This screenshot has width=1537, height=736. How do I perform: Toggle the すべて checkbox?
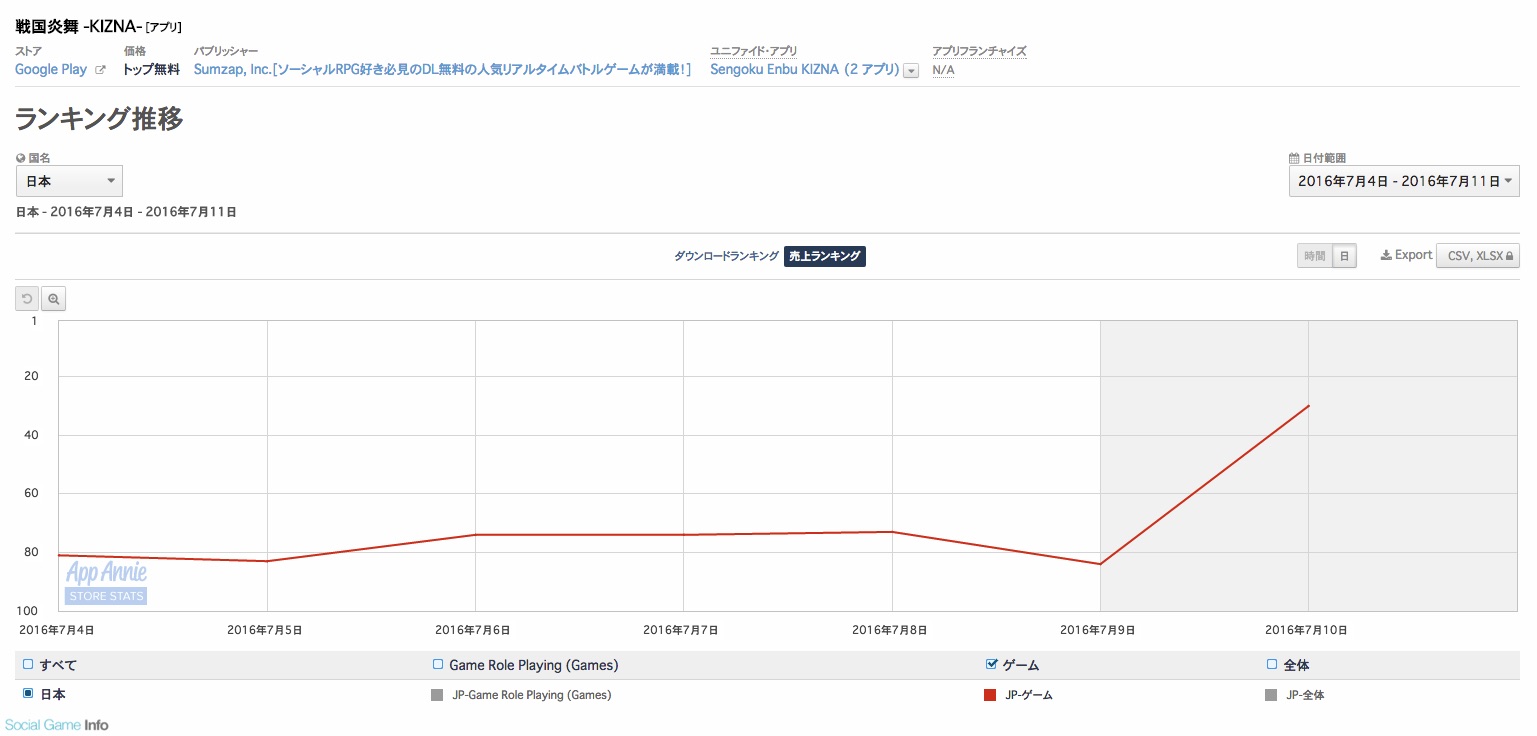(28, 664)
